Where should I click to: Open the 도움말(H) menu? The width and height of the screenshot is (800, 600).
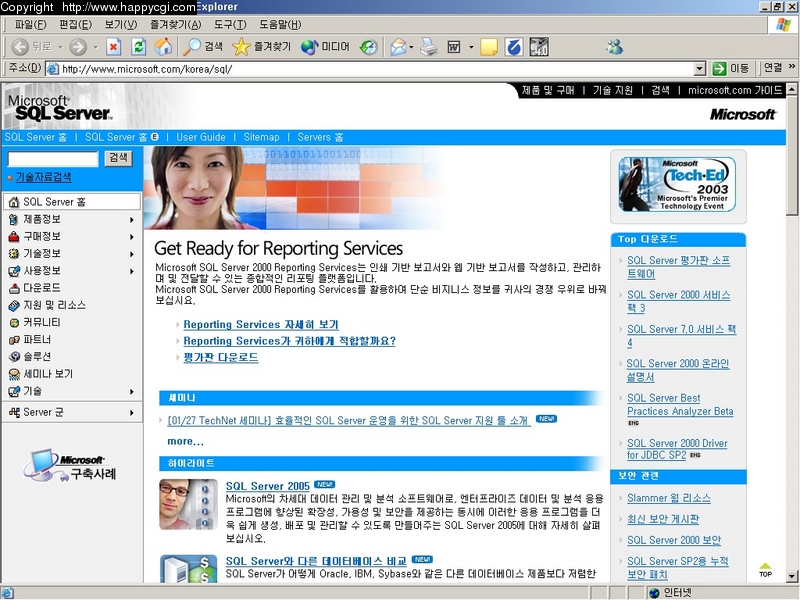[280, 24]
